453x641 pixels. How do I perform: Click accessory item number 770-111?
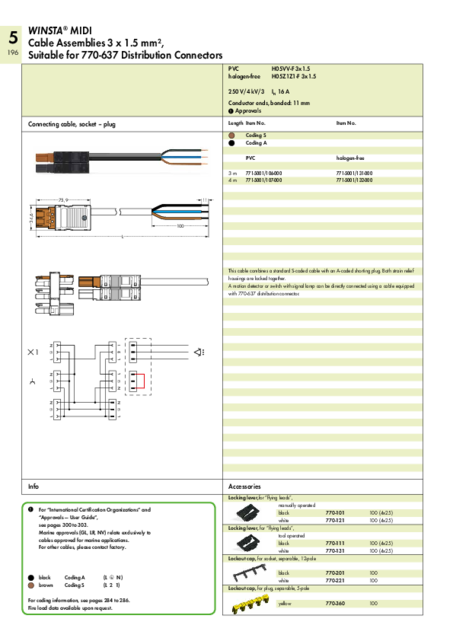335,543
